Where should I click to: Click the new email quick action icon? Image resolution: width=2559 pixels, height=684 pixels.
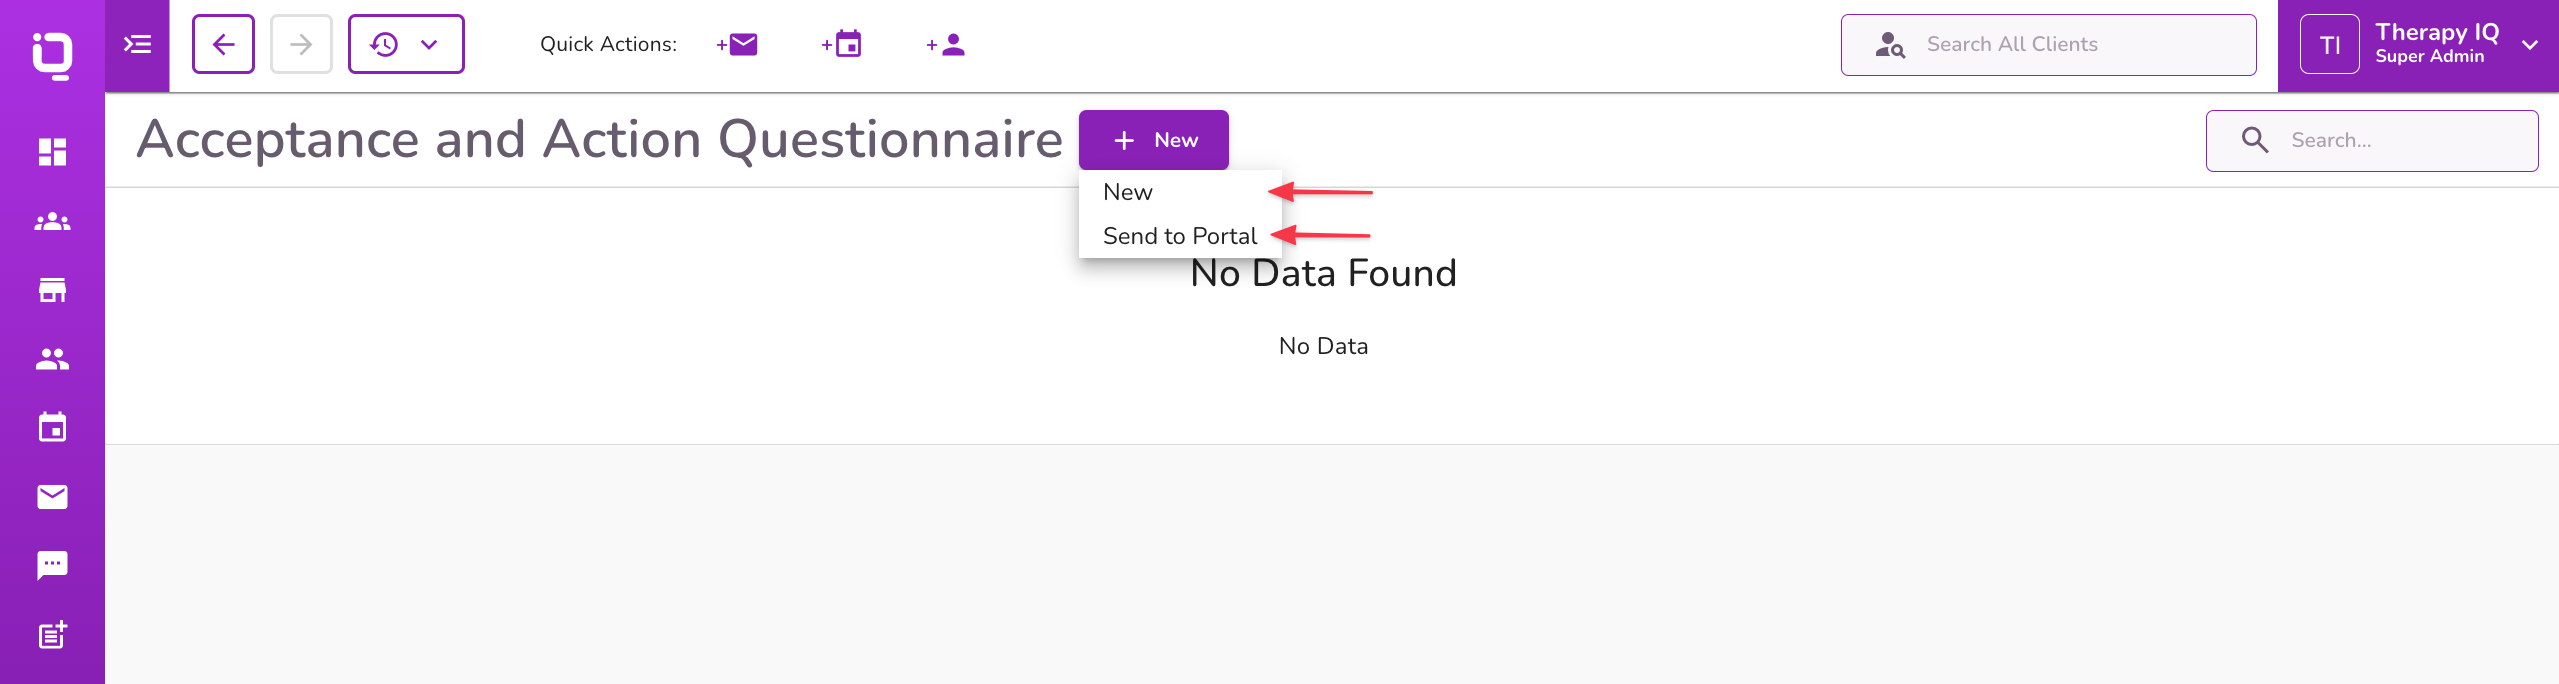tap(737, 45)
